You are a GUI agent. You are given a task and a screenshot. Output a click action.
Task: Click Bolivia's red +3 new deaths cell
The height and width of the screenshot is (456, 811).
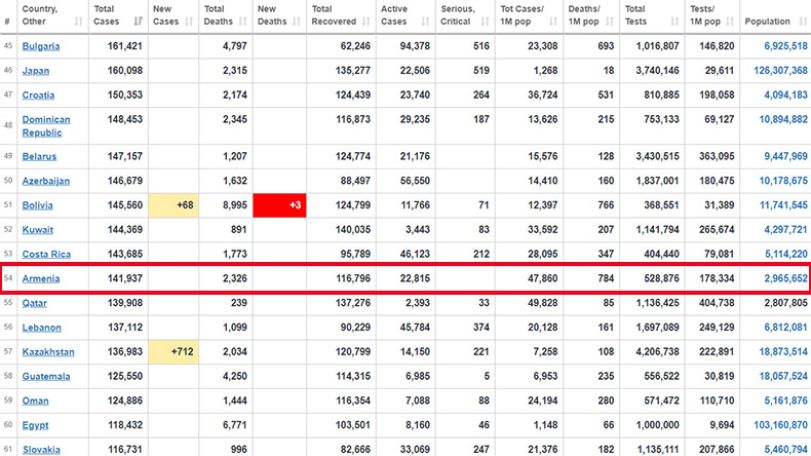279,205
